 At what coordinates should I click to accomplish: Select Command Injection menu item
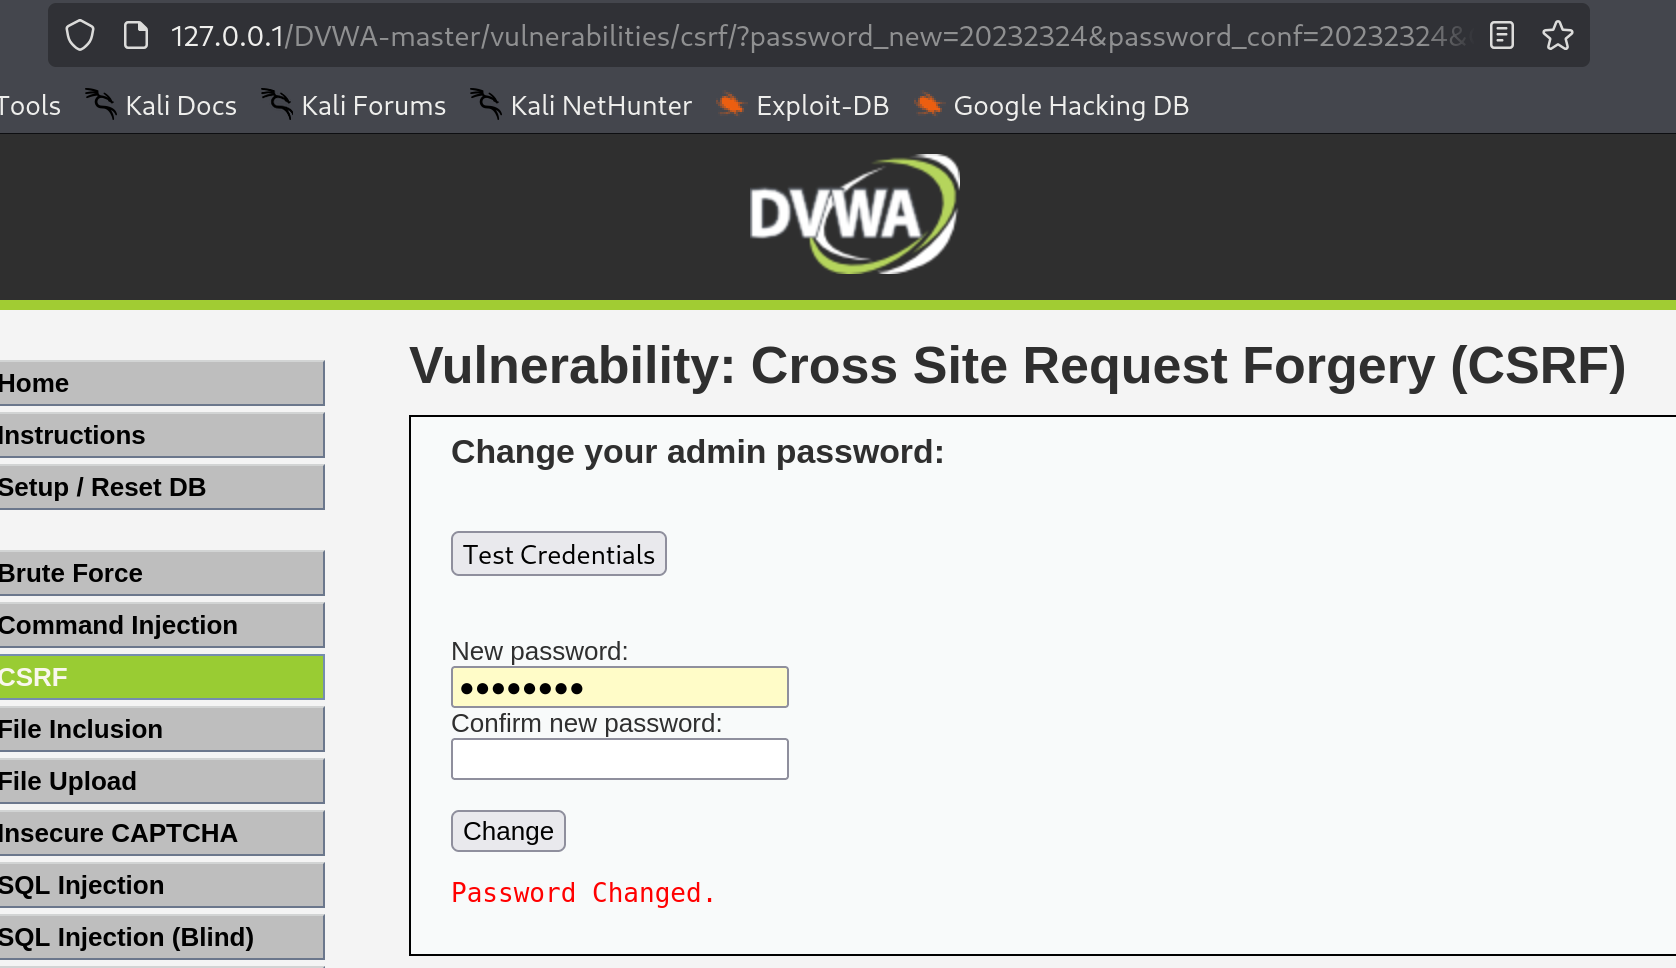coord(160,625)
